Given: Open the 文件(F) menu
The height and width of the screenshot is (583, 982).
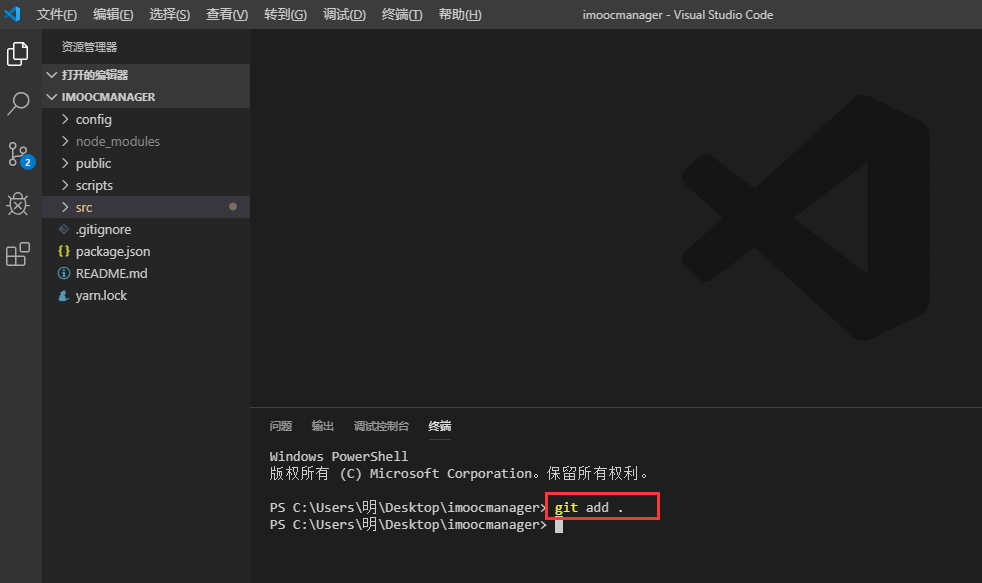Looking at the screenshot, I should (57, 15).
